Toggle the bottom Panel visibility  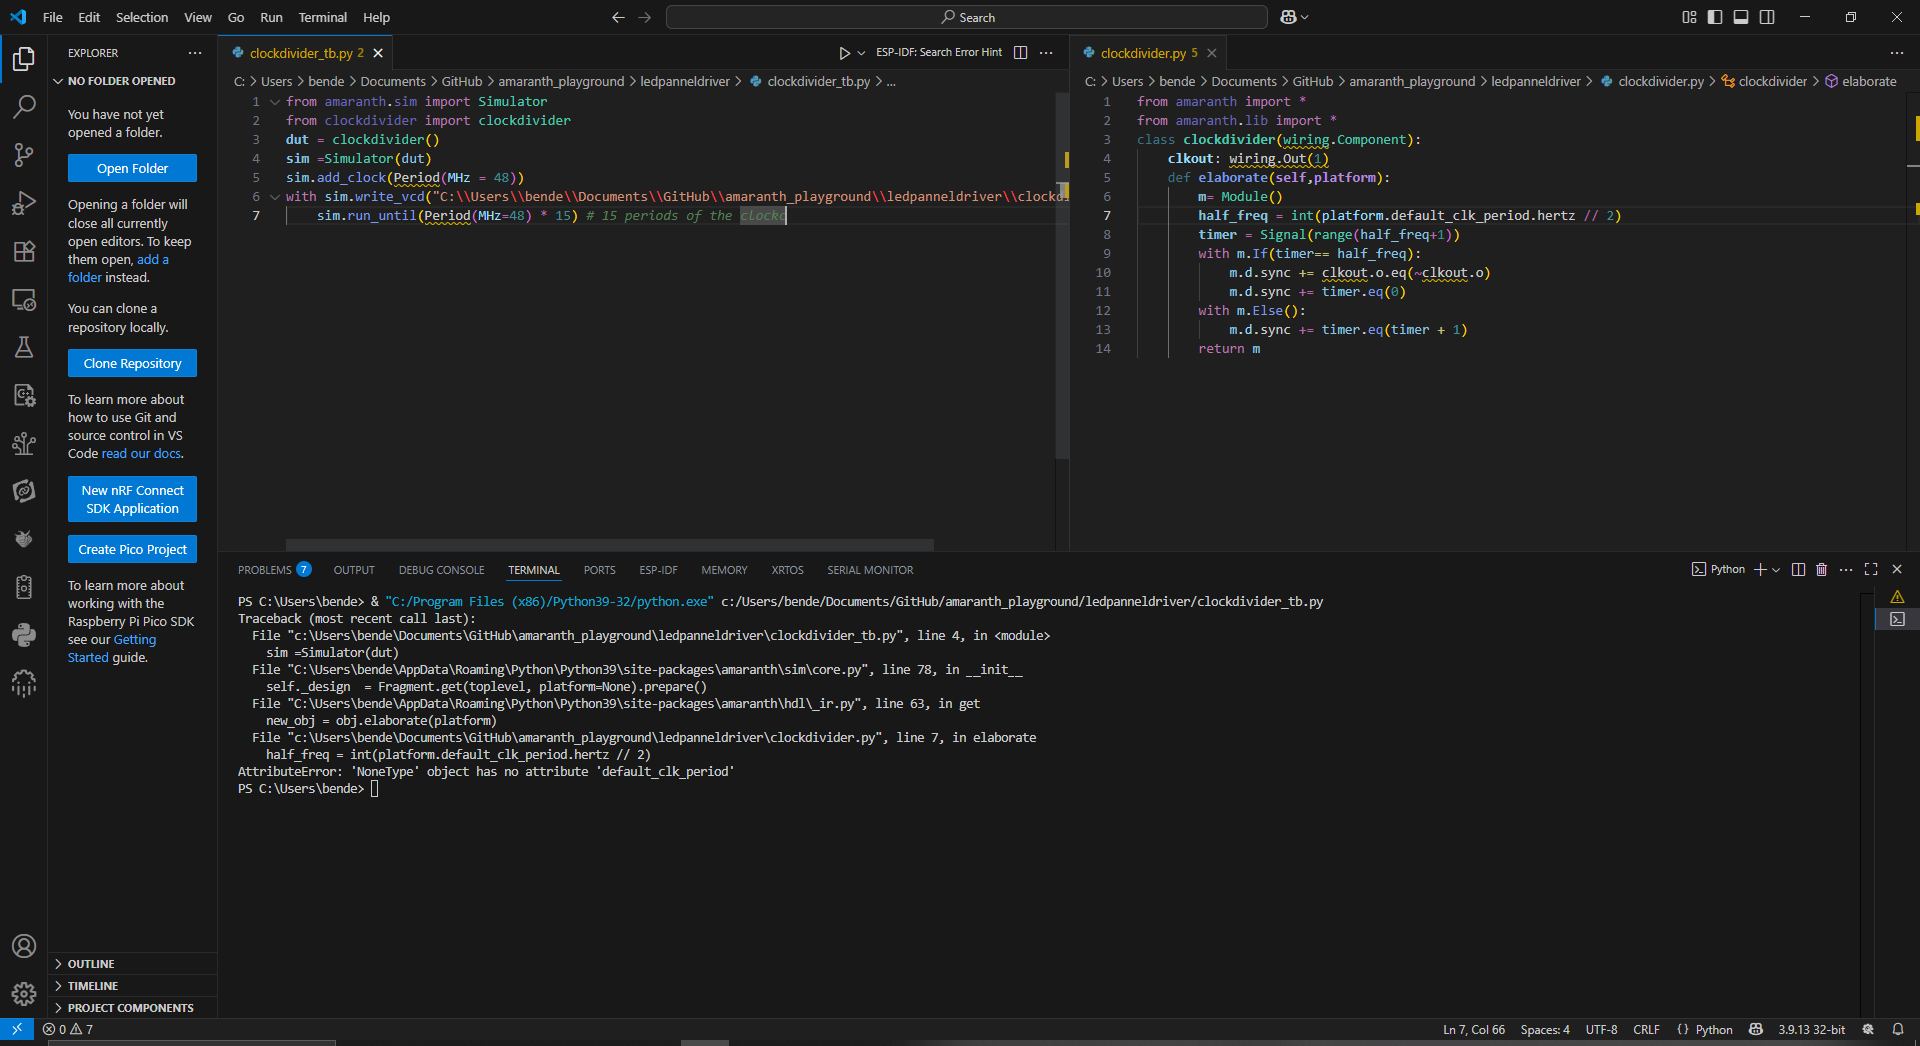(1741, 17)
